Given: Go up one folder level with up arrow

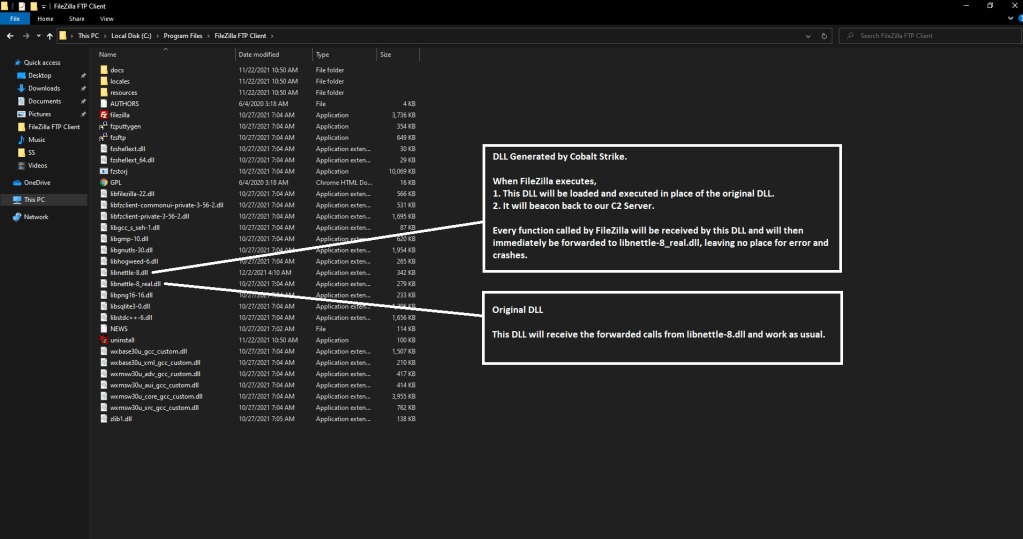Looking at the screenshot, I should (49, 36).
